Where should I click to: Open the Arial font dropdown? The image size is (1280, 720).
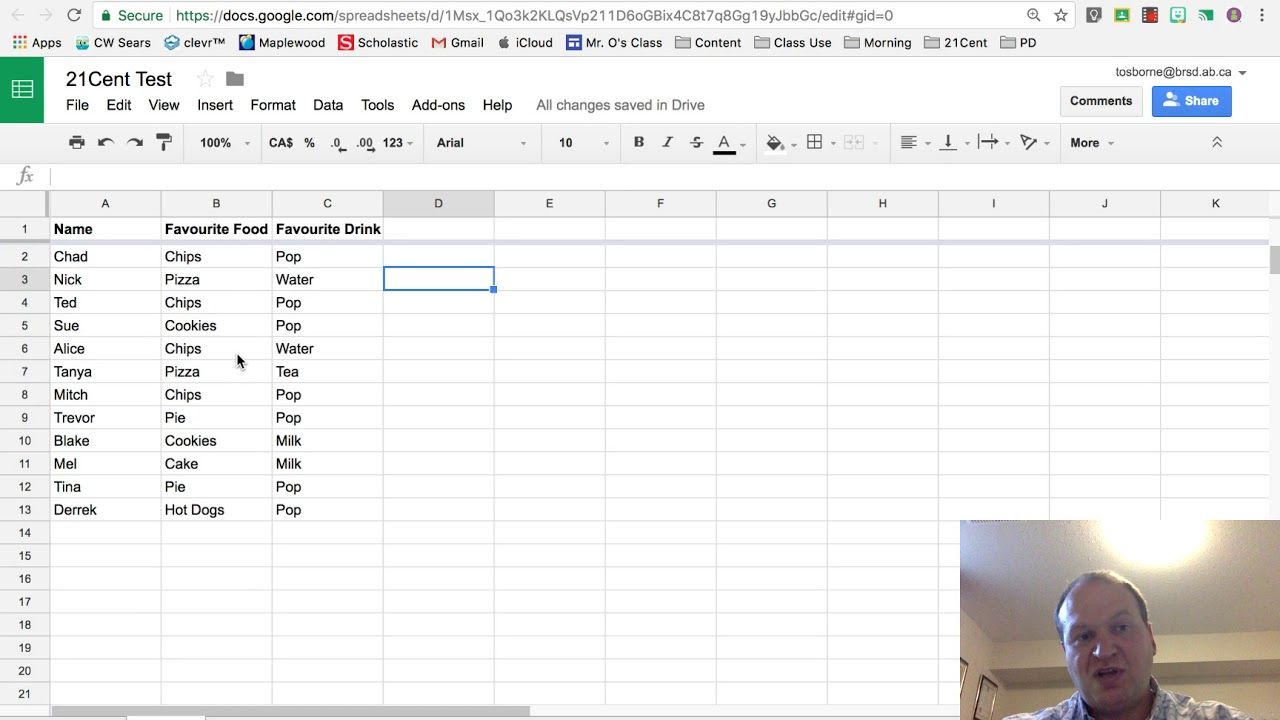[481, 143]
